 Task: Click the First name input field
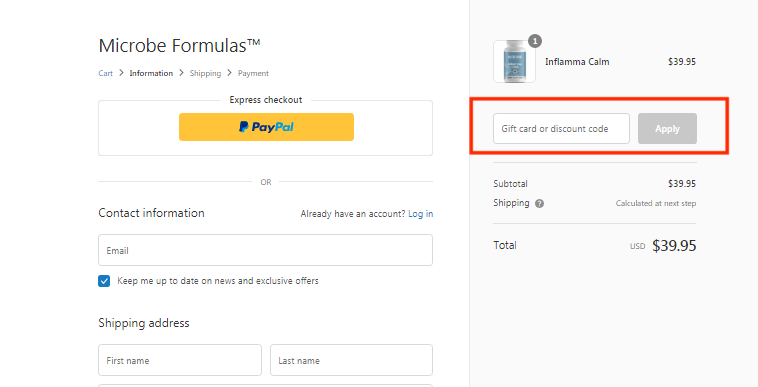pyautogui.click(x=180, y=360)
